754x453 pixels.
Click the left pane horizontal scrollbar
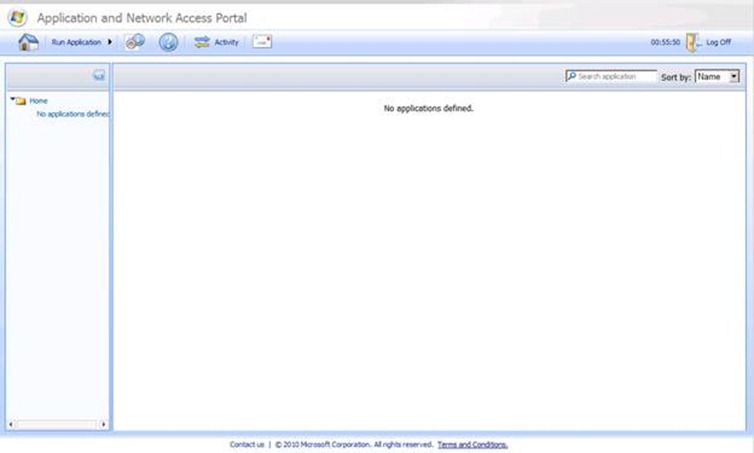click(x=58, y=424)
